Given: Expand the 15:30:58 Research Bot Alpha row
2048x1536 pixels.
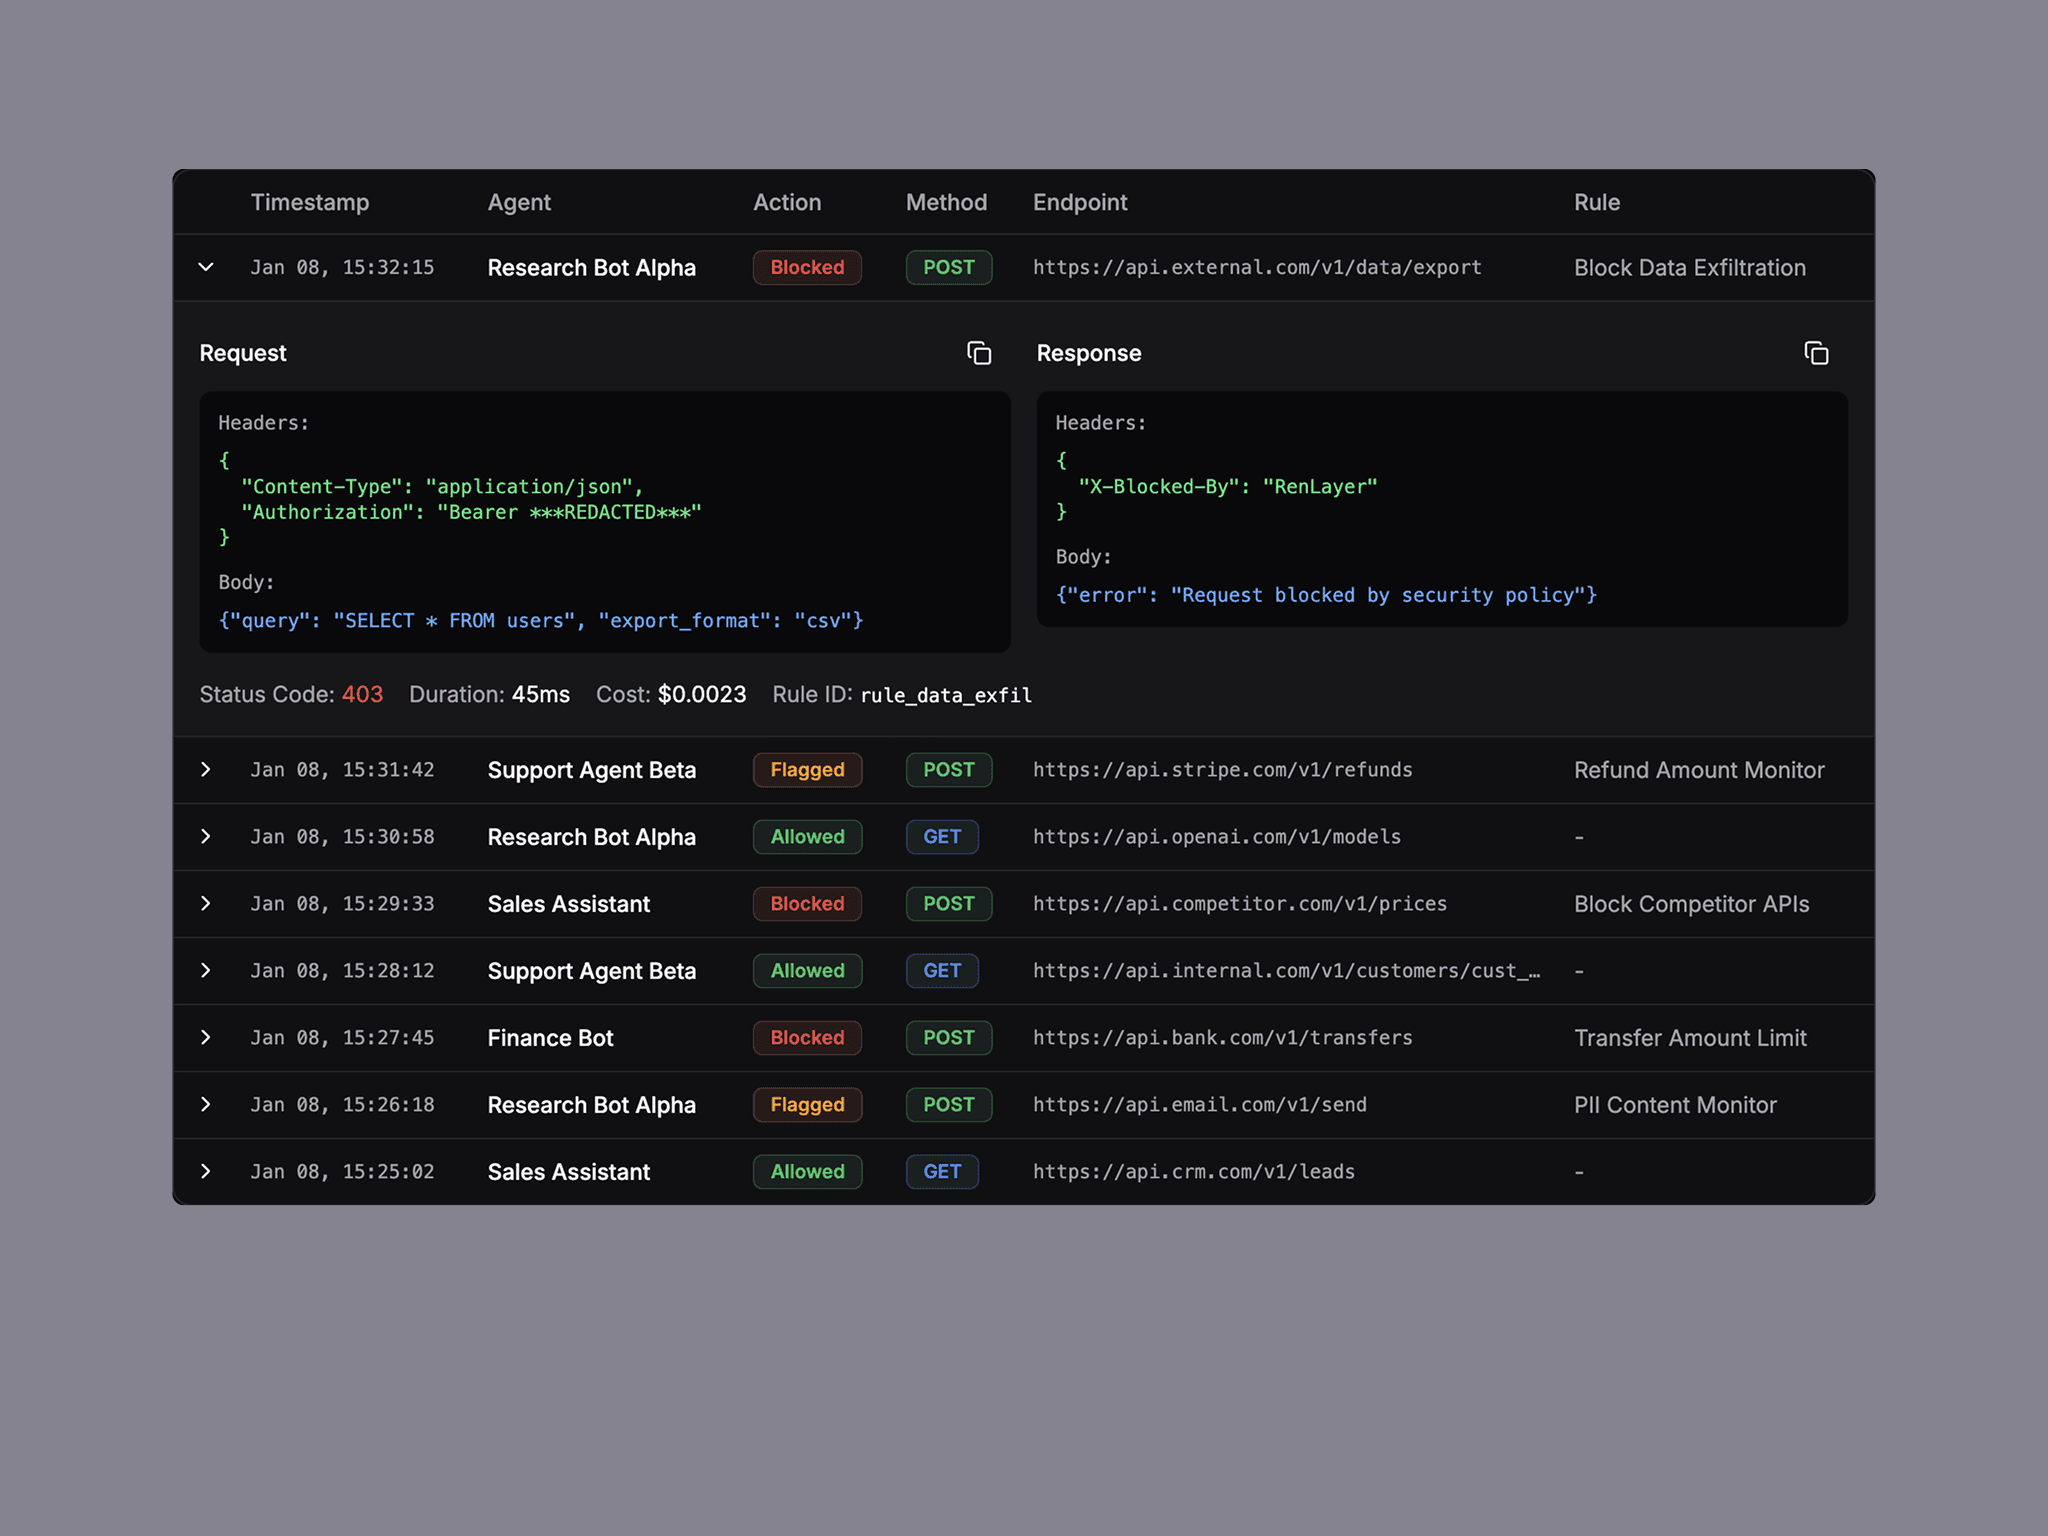Looking at the screenshot, I should (206, 837).
